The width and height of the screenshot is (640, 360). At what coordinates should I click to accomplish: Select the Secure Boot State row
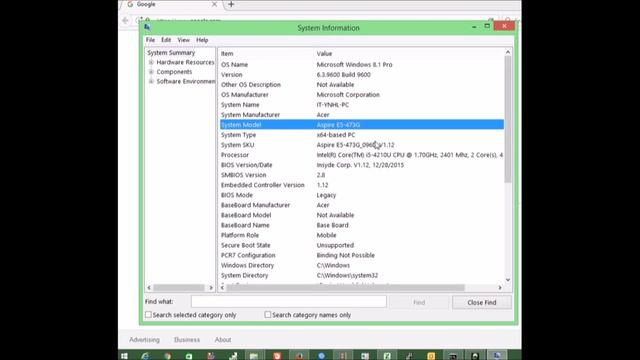click(362, 245)
